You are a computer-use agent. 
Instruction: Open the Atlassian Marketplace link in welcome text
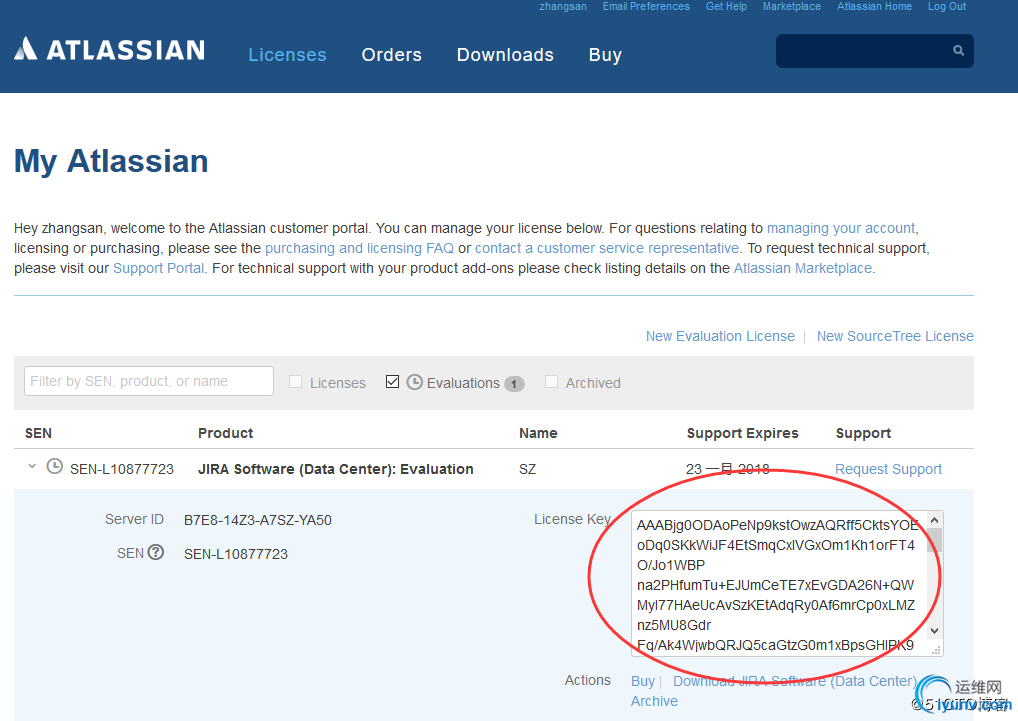[x=802, y=269]
